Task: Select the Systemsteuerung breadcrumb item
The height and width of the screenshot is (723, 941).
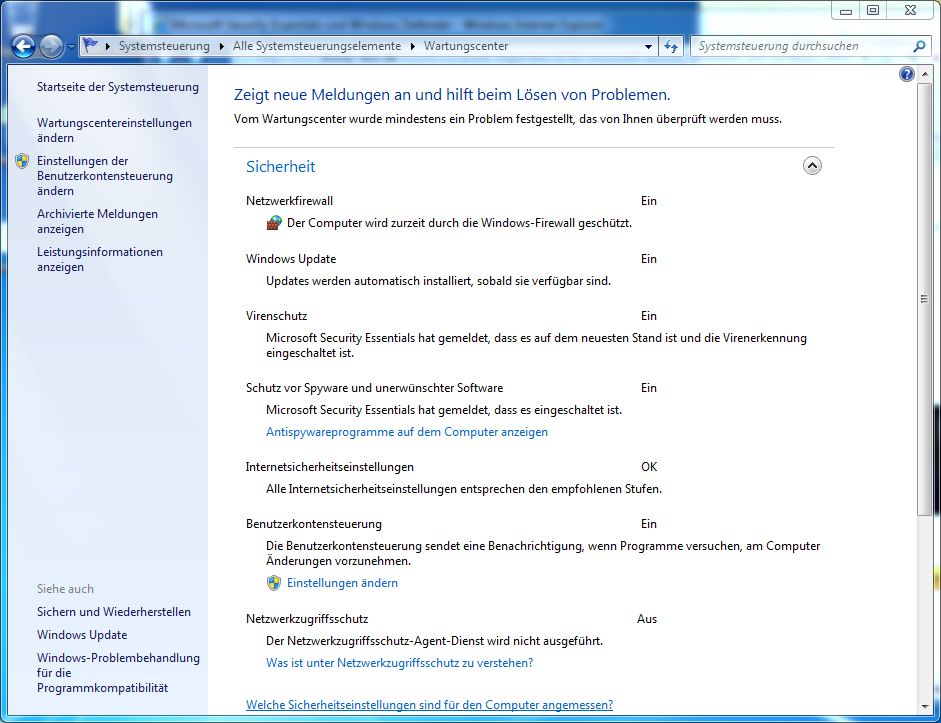Action: pos(164,46)
